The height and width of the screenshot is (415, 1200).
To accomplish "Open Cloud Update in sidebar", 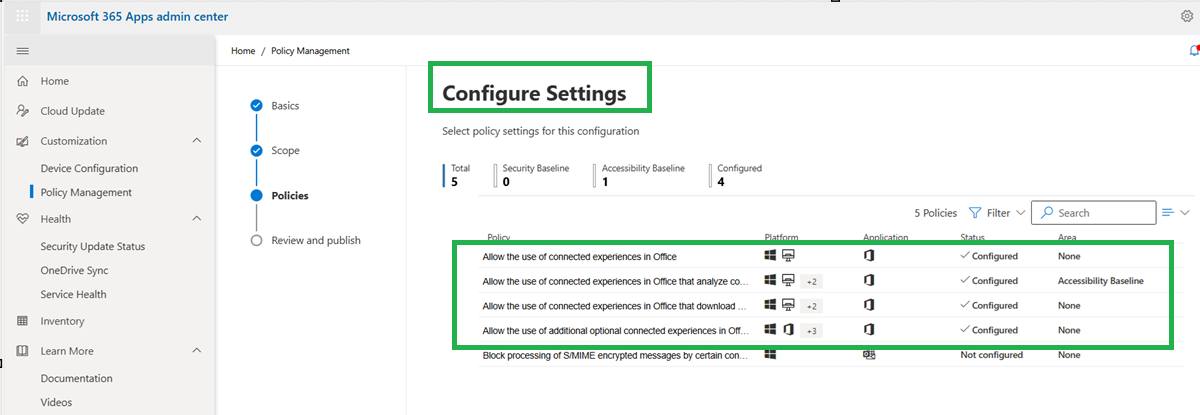I will pyautogui.click(x=72, y=111).
